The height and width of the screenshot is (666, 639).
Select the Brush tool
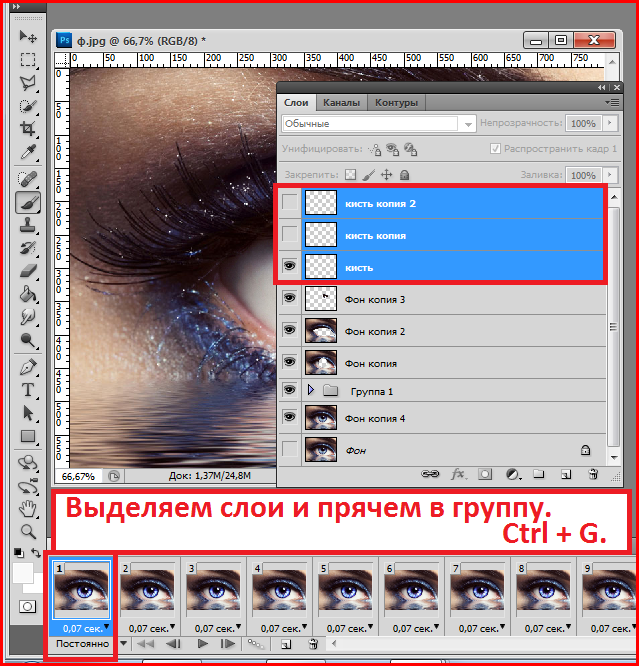[x=28, y=203]
